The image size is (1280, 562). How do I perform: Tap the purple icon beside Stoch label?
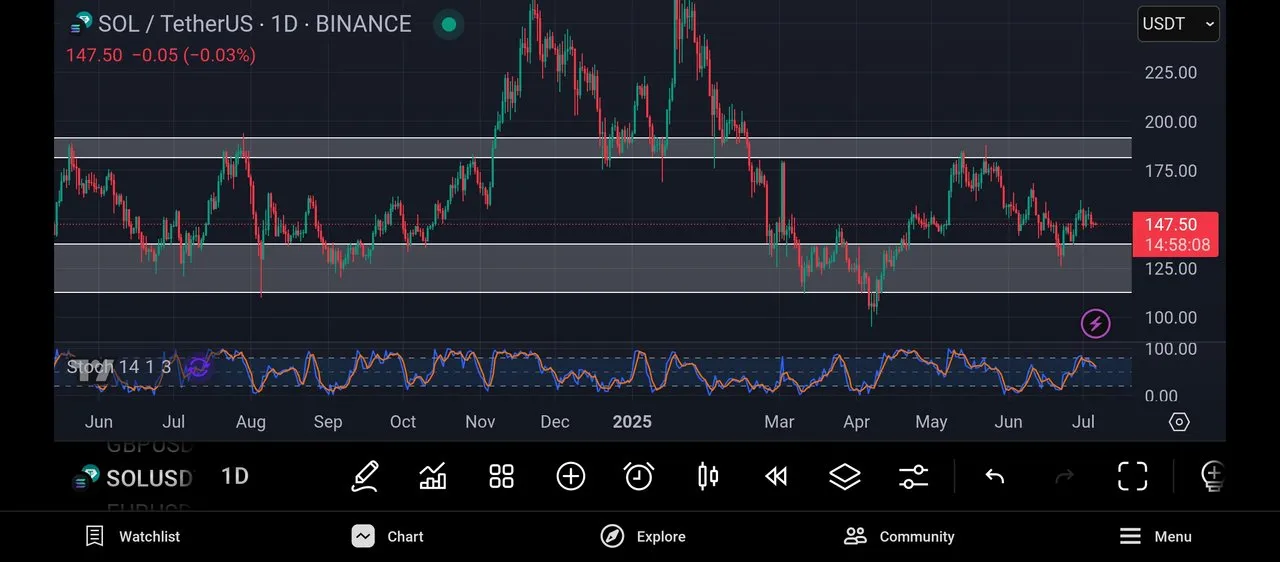[x=198, y=367]
